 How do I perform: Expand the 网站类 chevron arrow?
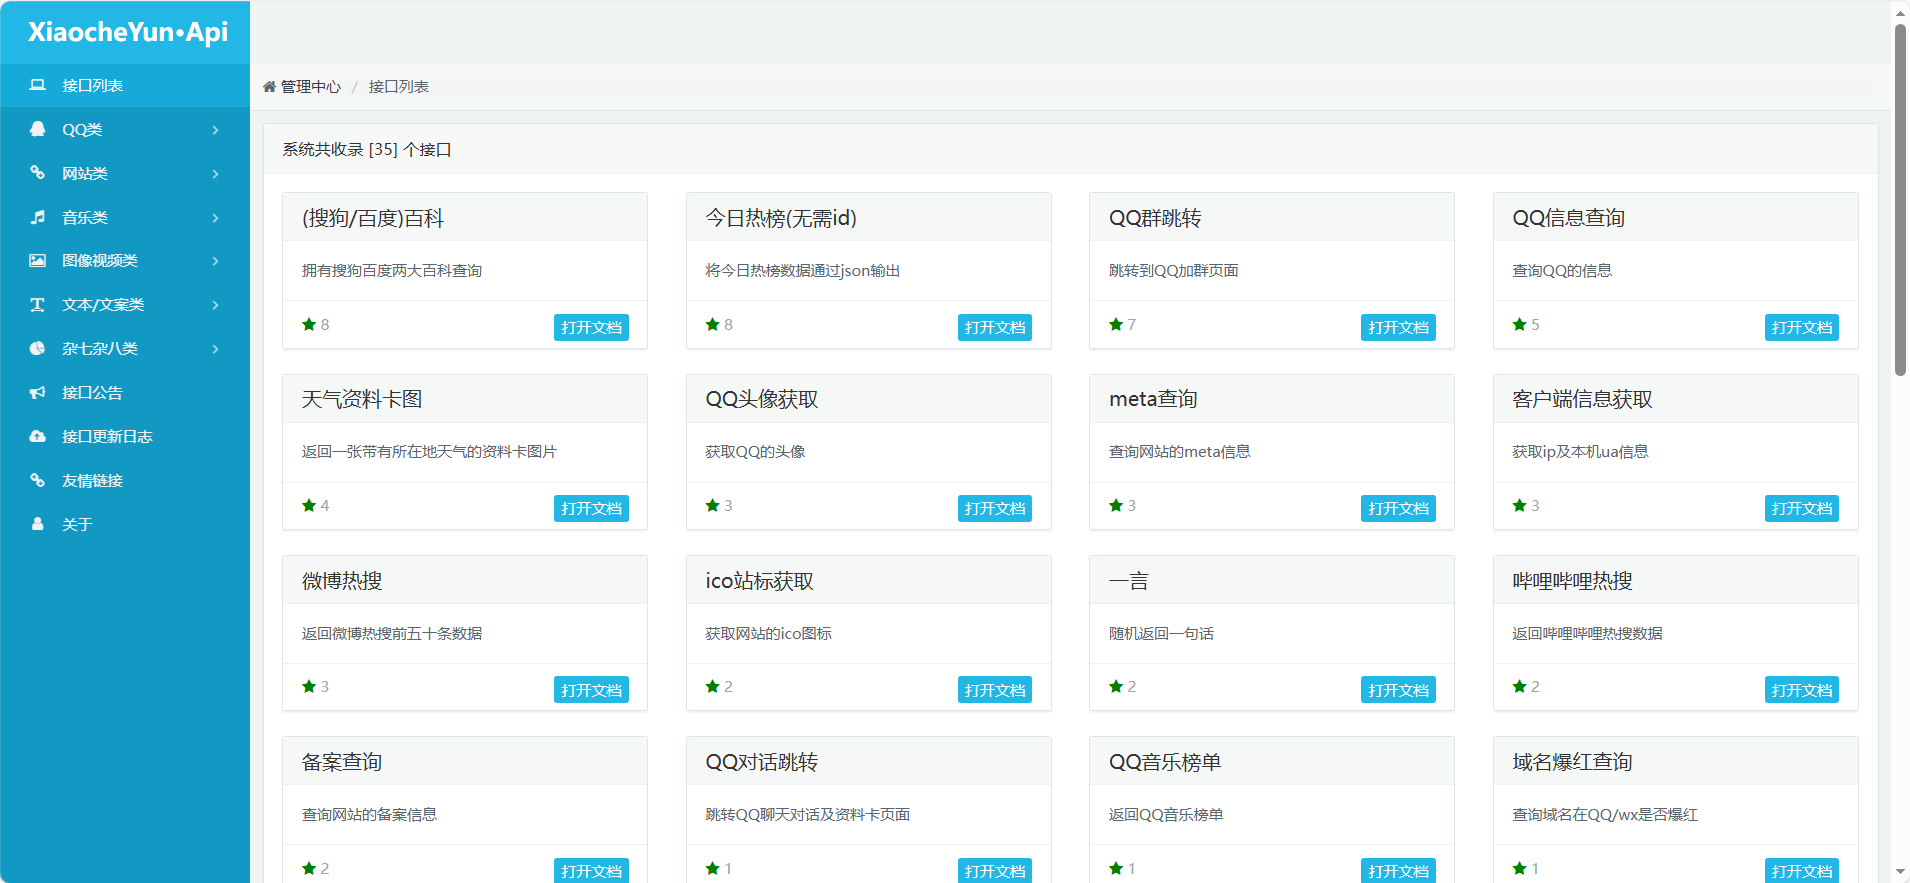(215, 174)
